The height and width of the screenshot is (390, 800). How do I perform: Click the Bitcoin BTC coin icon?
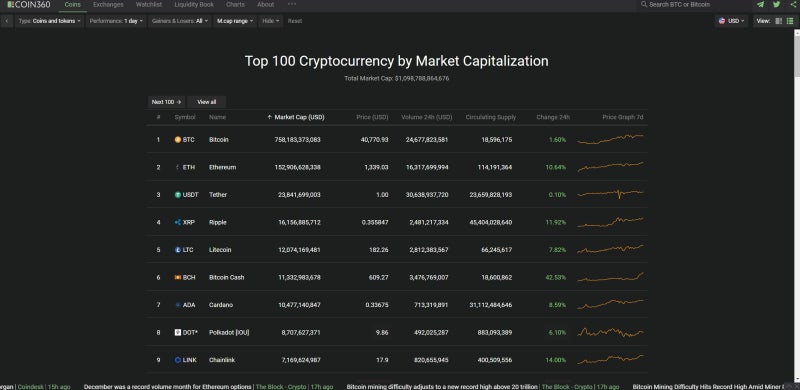(178, 139)
